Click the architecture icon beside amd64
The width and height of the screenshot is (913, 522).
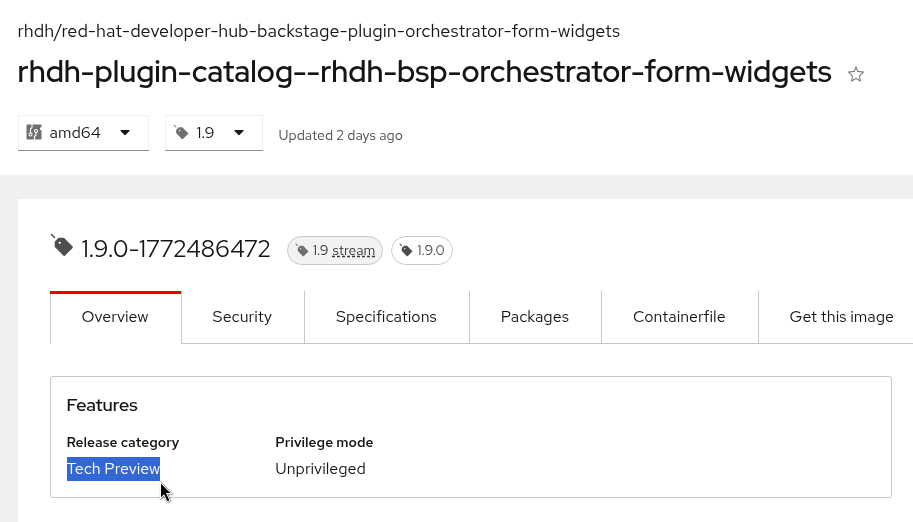coord(34,132)
